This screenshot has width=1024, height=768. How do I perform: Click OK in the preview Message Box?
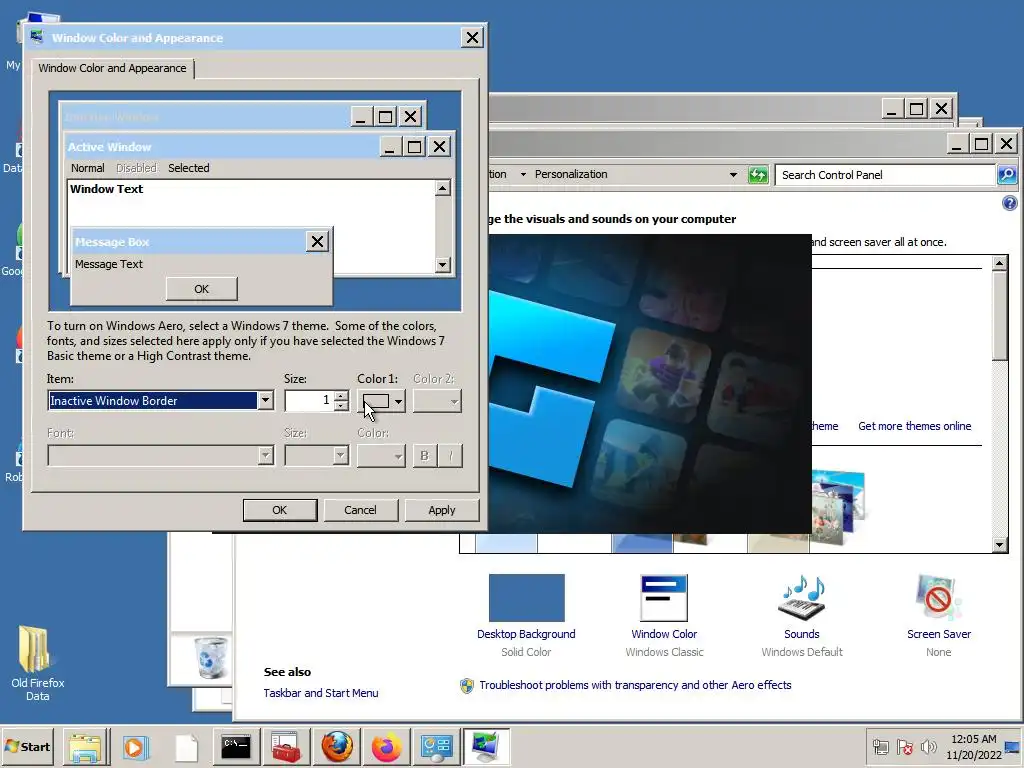point(201,289)
